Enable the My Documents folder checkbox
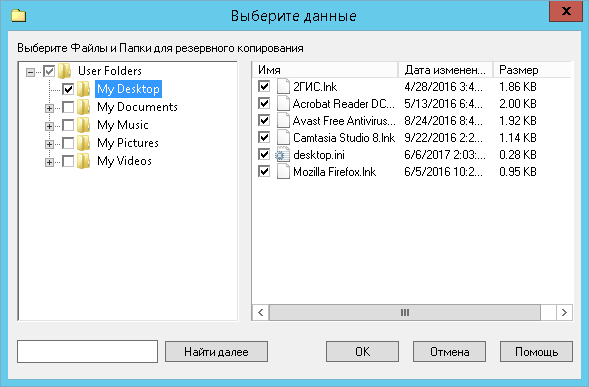This screenshot has height=387, width=589. coord(68,107)
